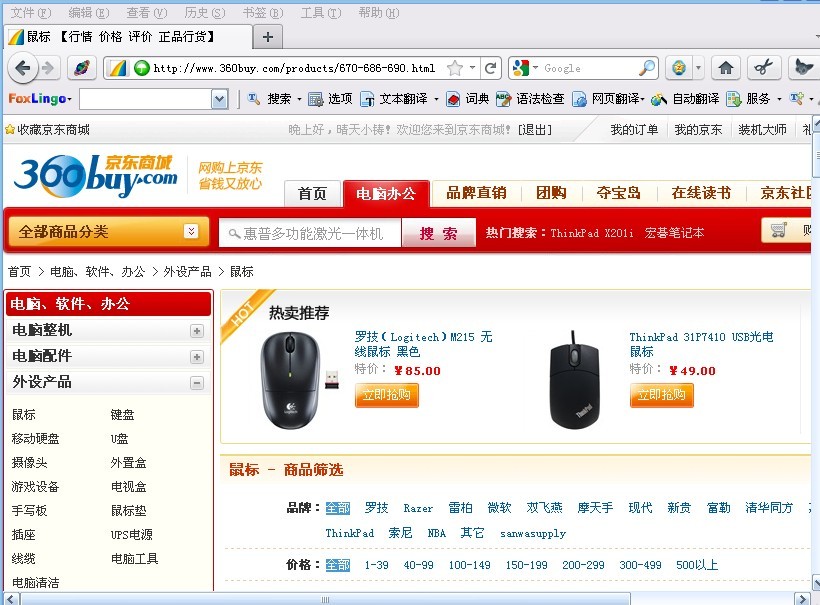Expand 电脑整机 category with plus

pos(197,331)
